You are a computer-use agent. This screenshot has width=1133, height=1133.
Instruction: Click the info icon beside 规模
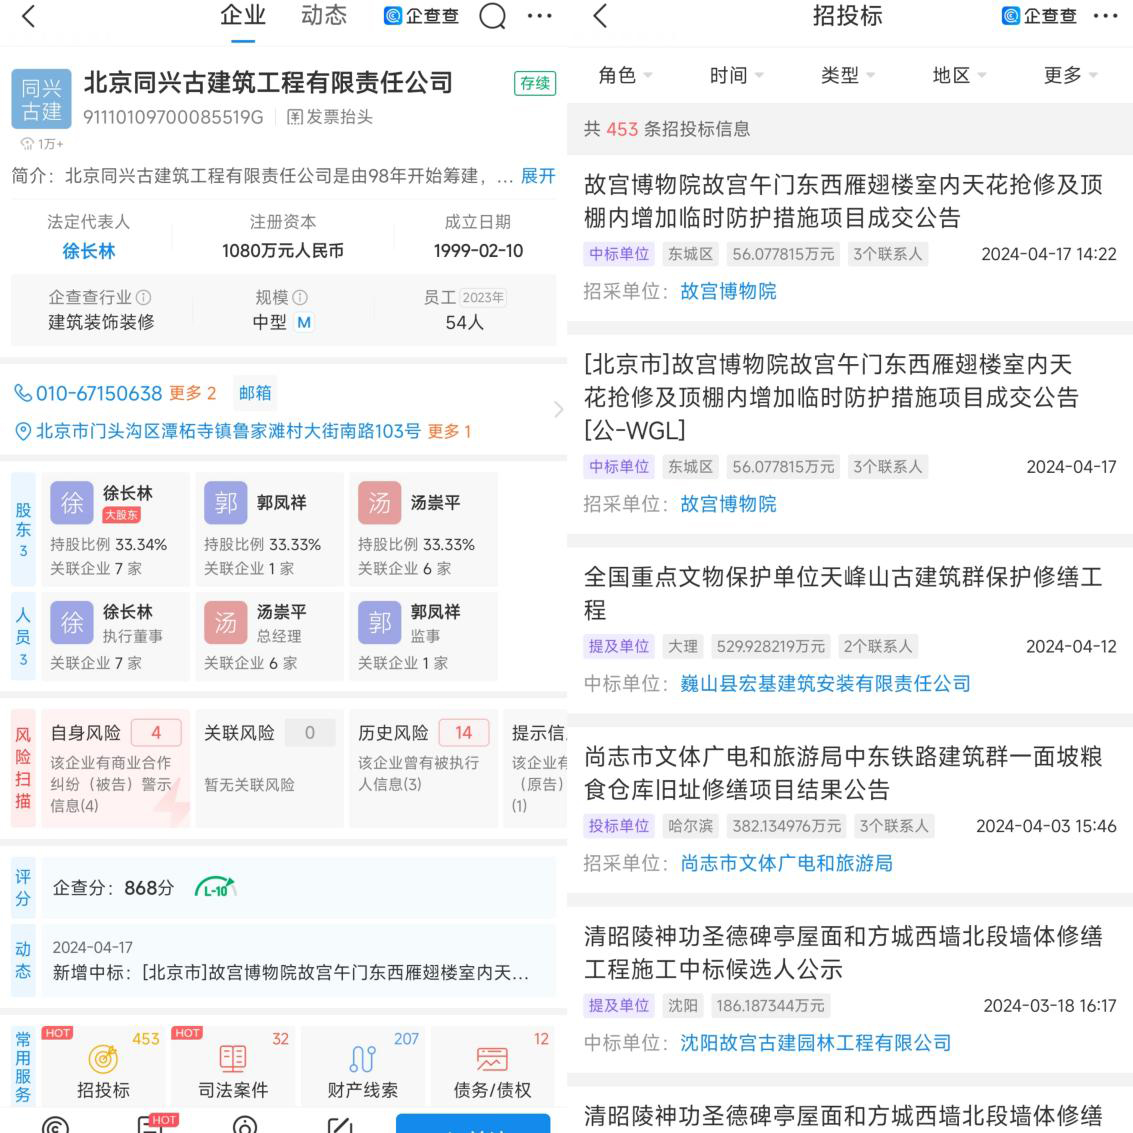click(x=300, y=297)
